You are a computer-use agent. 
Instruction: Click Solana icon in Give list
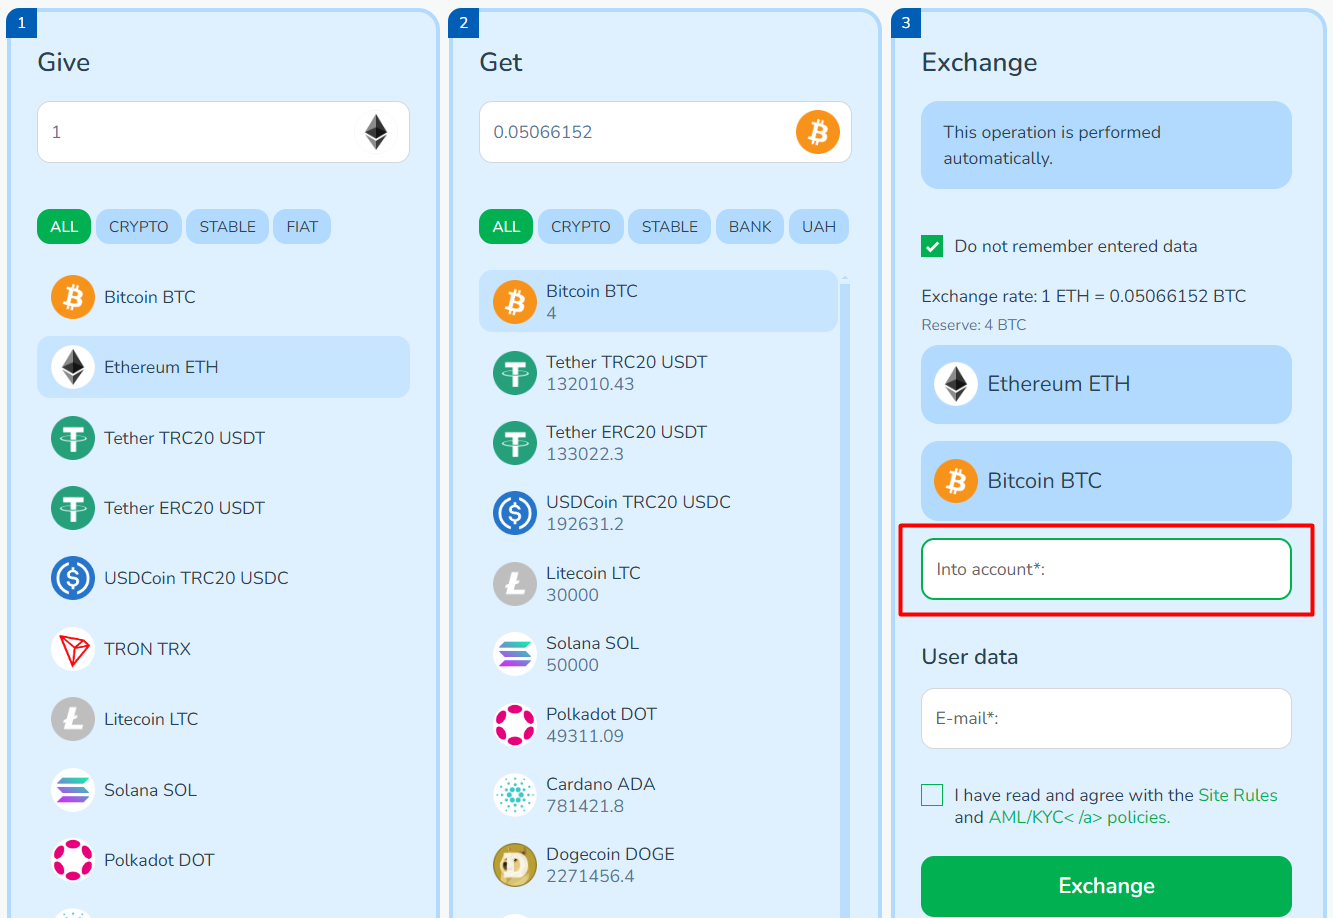coord(73,790)
